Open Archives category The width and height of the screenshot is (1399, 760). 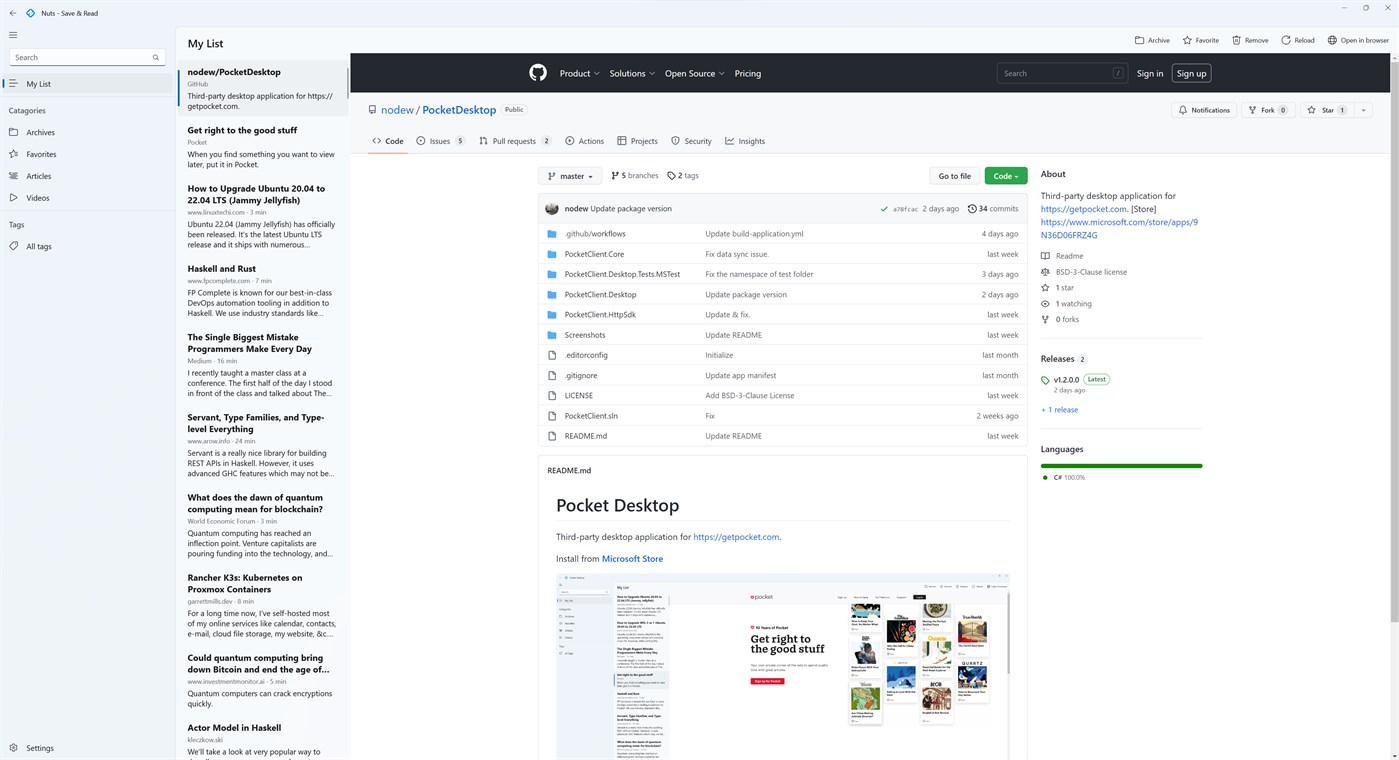88,132
